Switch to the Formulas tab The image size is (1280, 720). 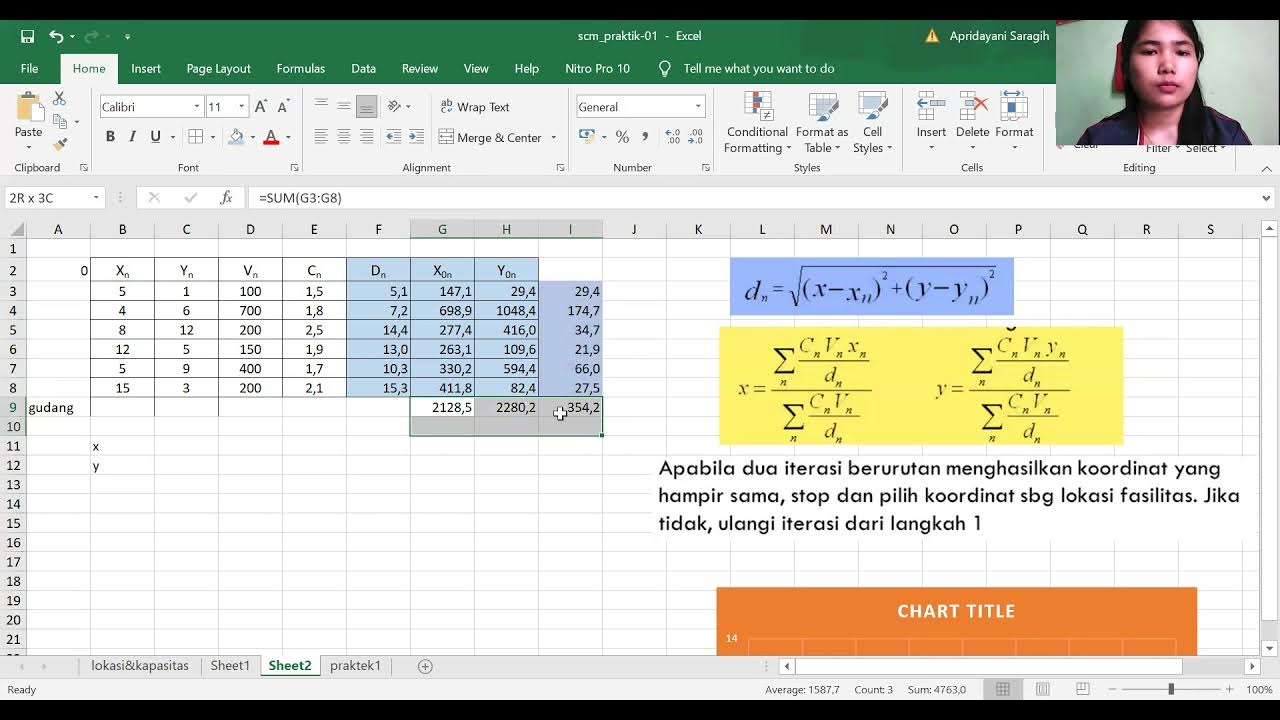click(301, 68)
